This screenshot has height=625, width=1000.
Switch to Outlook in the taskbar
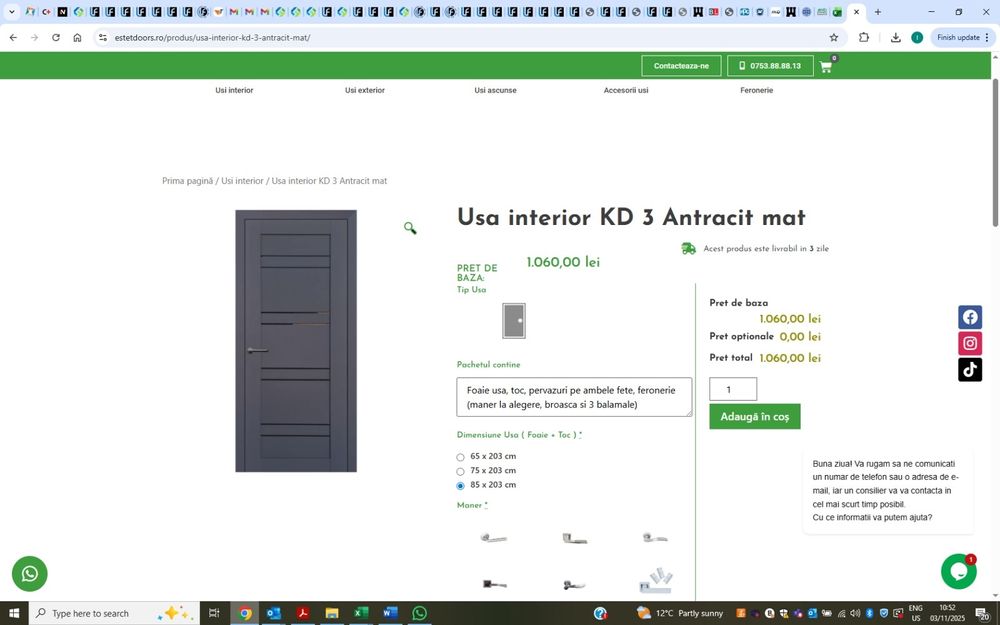pyautogui.click(x=274, y=613)
